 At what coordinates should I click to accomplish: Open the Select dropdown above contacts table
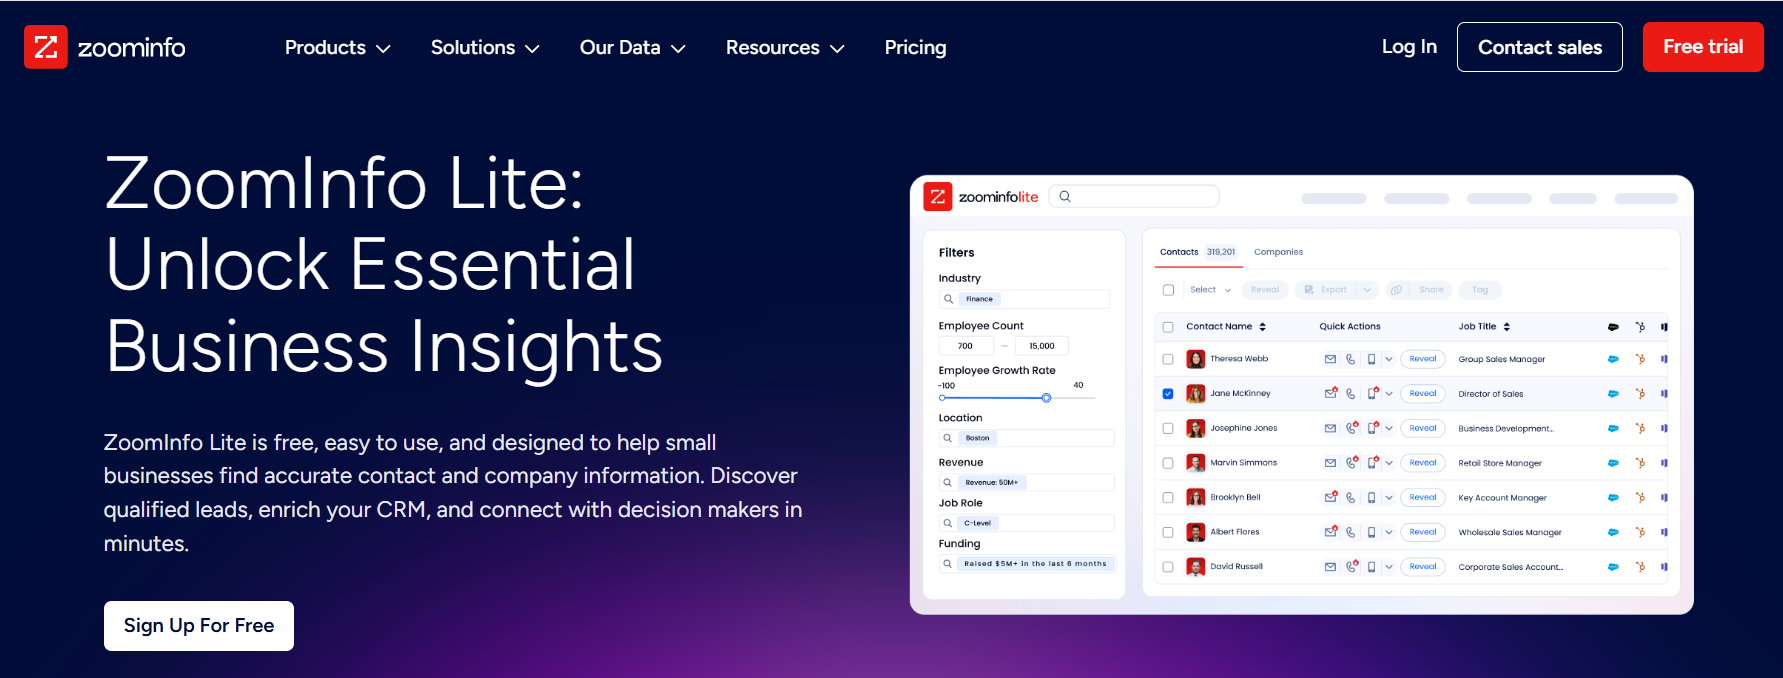click(1210, 290)
